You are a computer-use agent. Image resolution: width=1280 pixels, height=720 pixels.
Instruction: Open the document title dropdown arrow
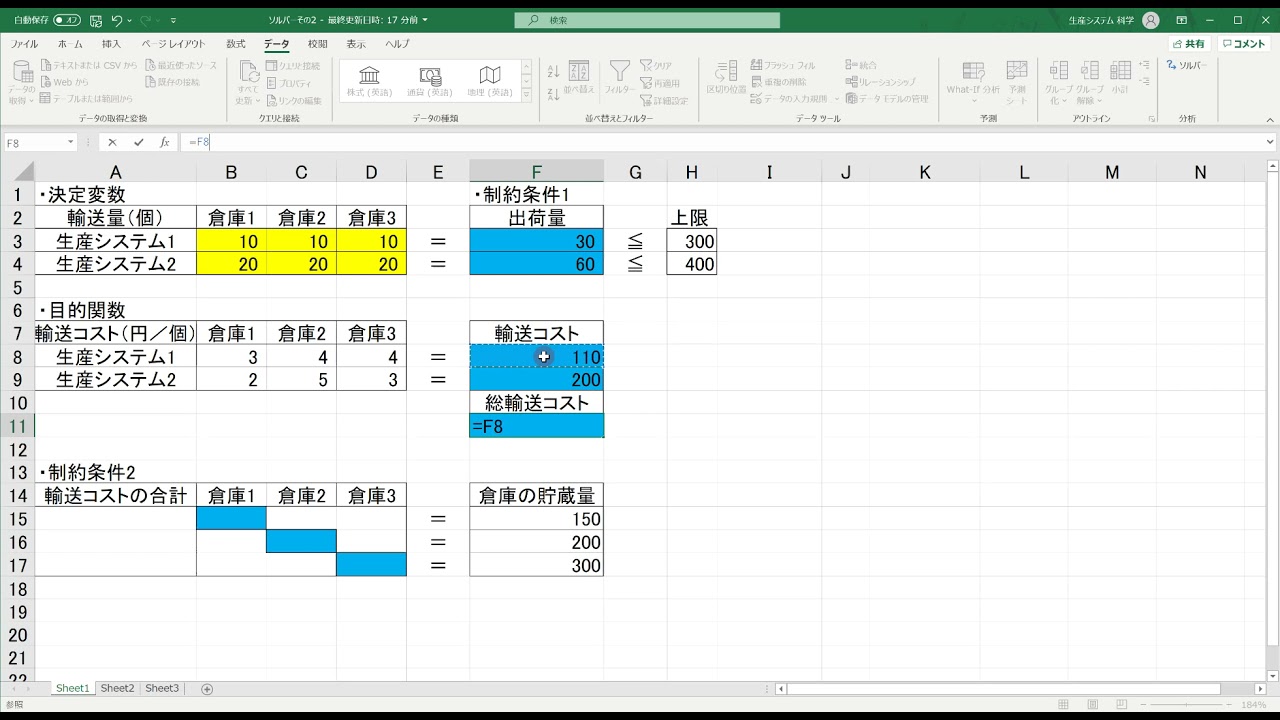click(425, 20)
